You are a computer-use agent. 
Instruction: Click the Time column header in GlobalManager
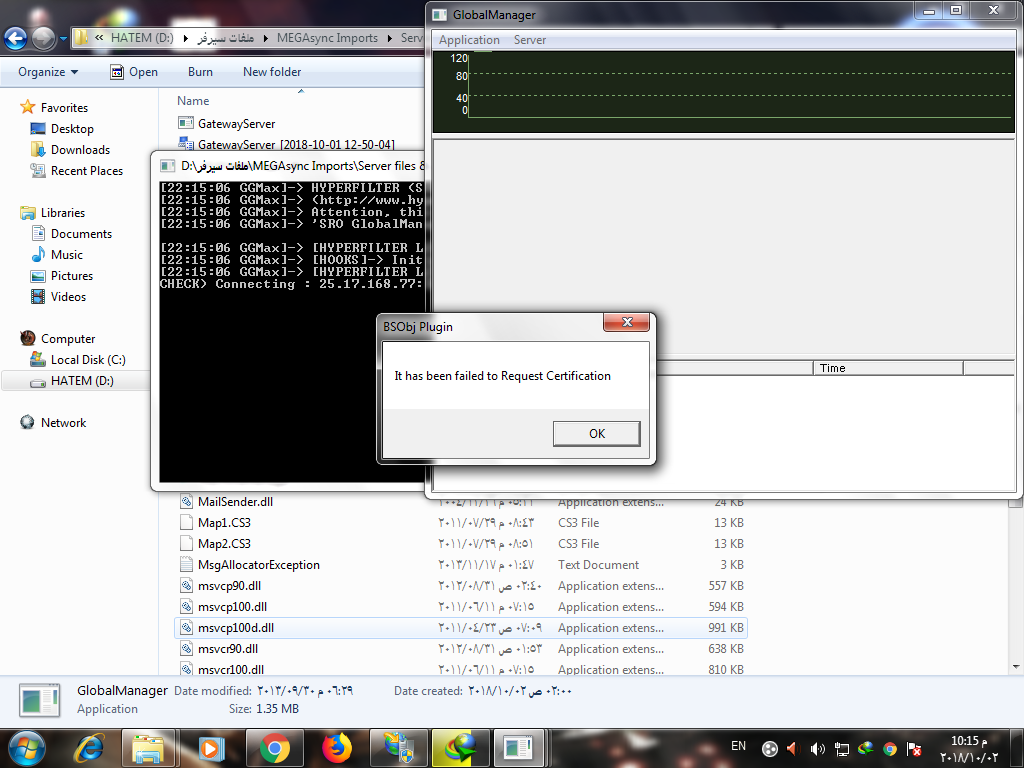[888, 368]
